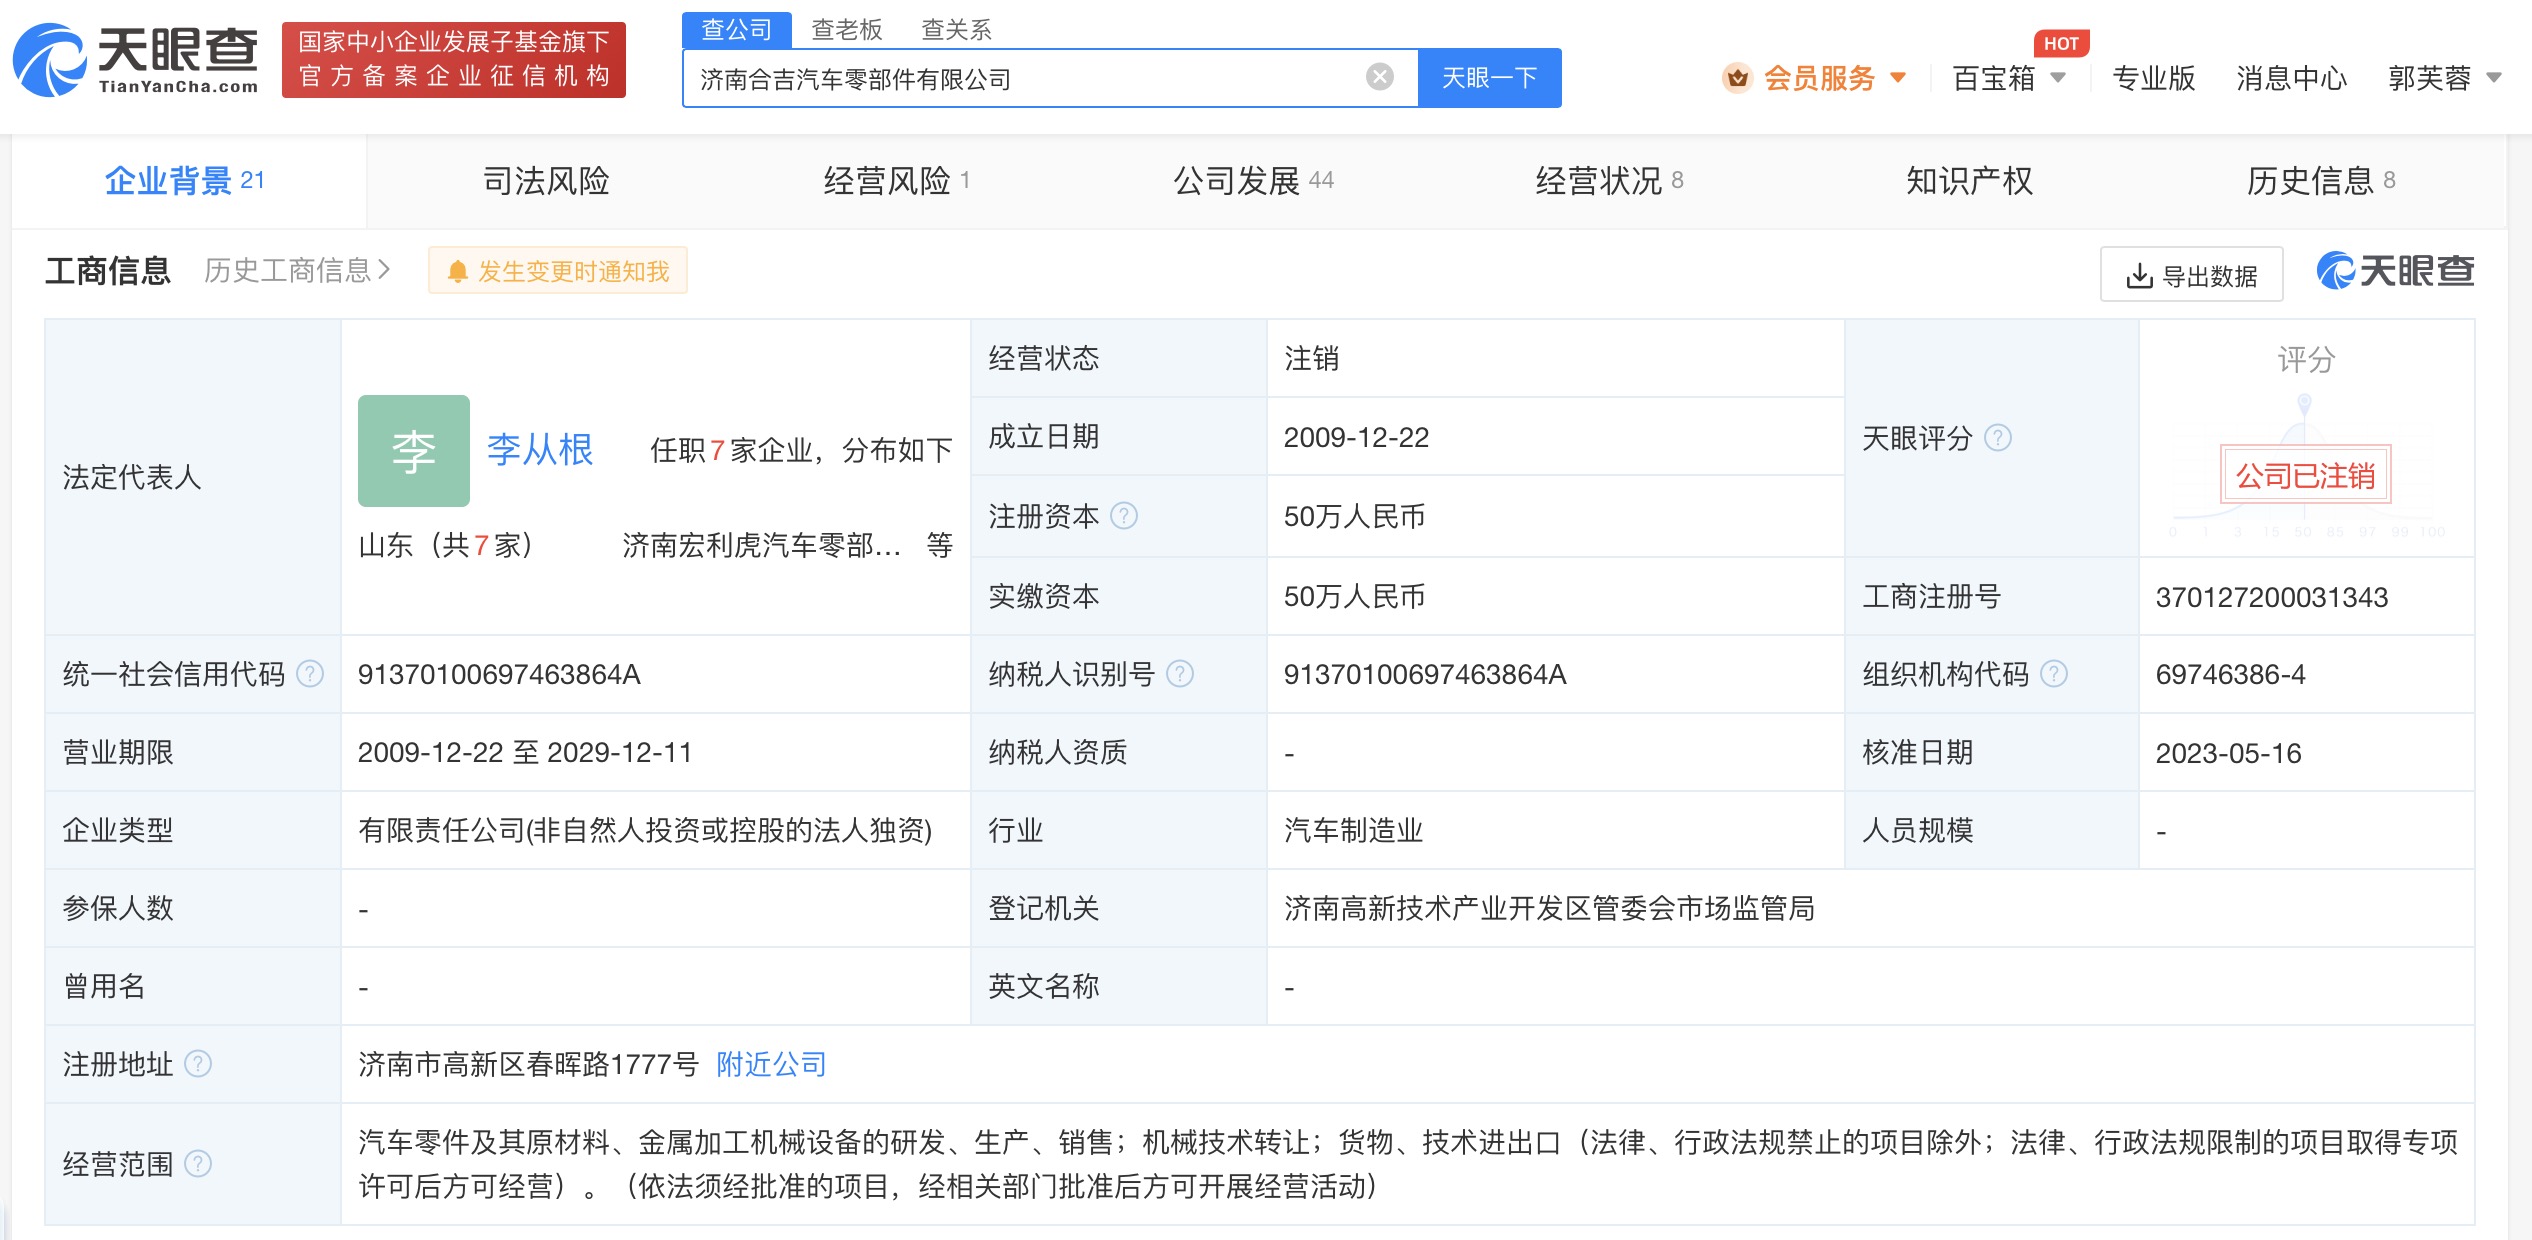Open the TianYanCha logo home page
The image size is (2532, 1240).
[x=135, y=60]
